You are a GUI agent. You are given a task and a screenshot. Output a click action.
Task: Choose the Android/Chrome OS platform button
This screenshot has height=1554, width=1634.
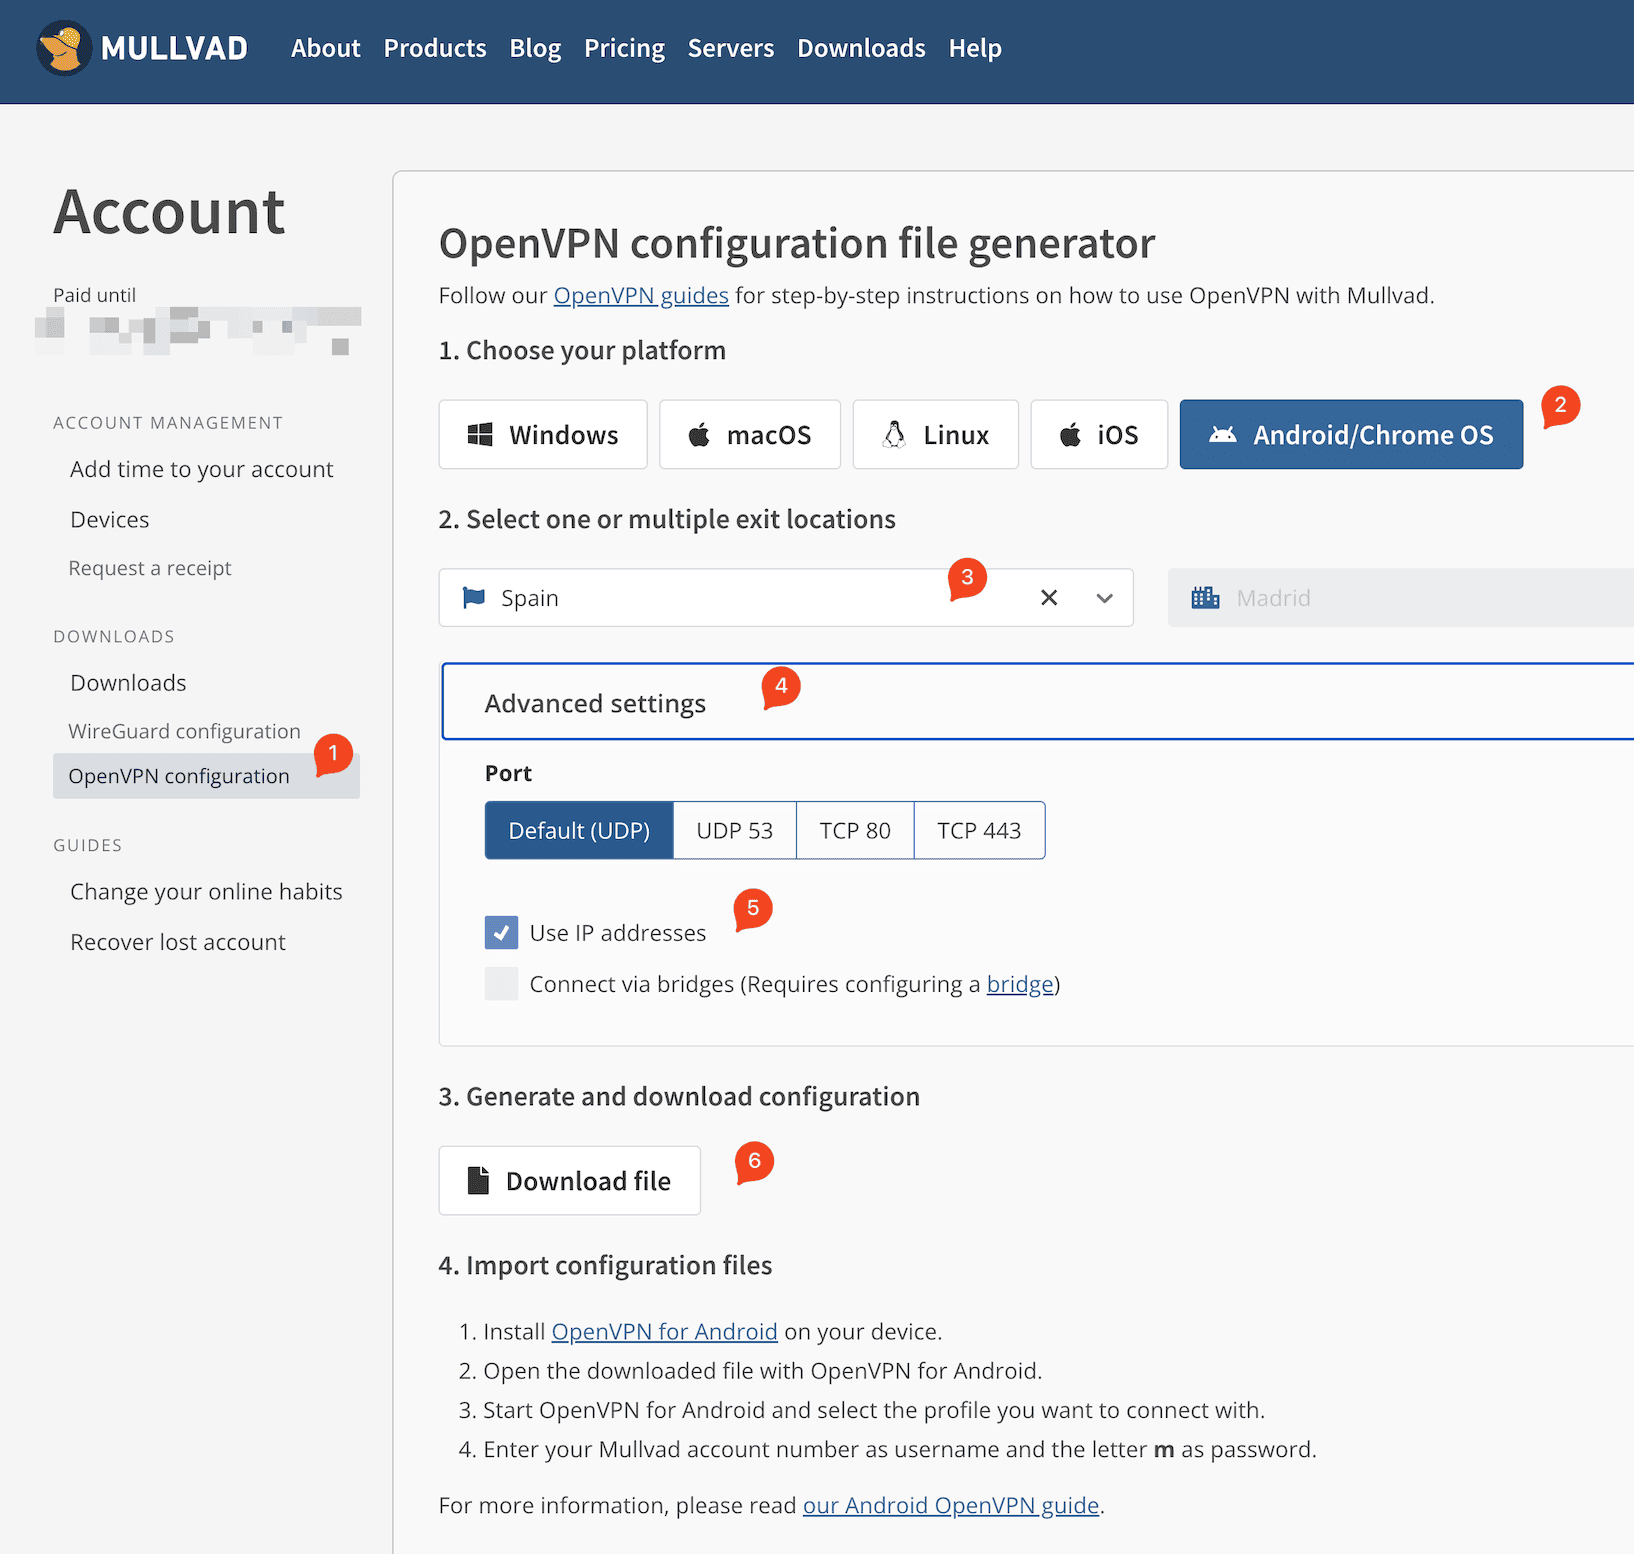pos(1351,435)
